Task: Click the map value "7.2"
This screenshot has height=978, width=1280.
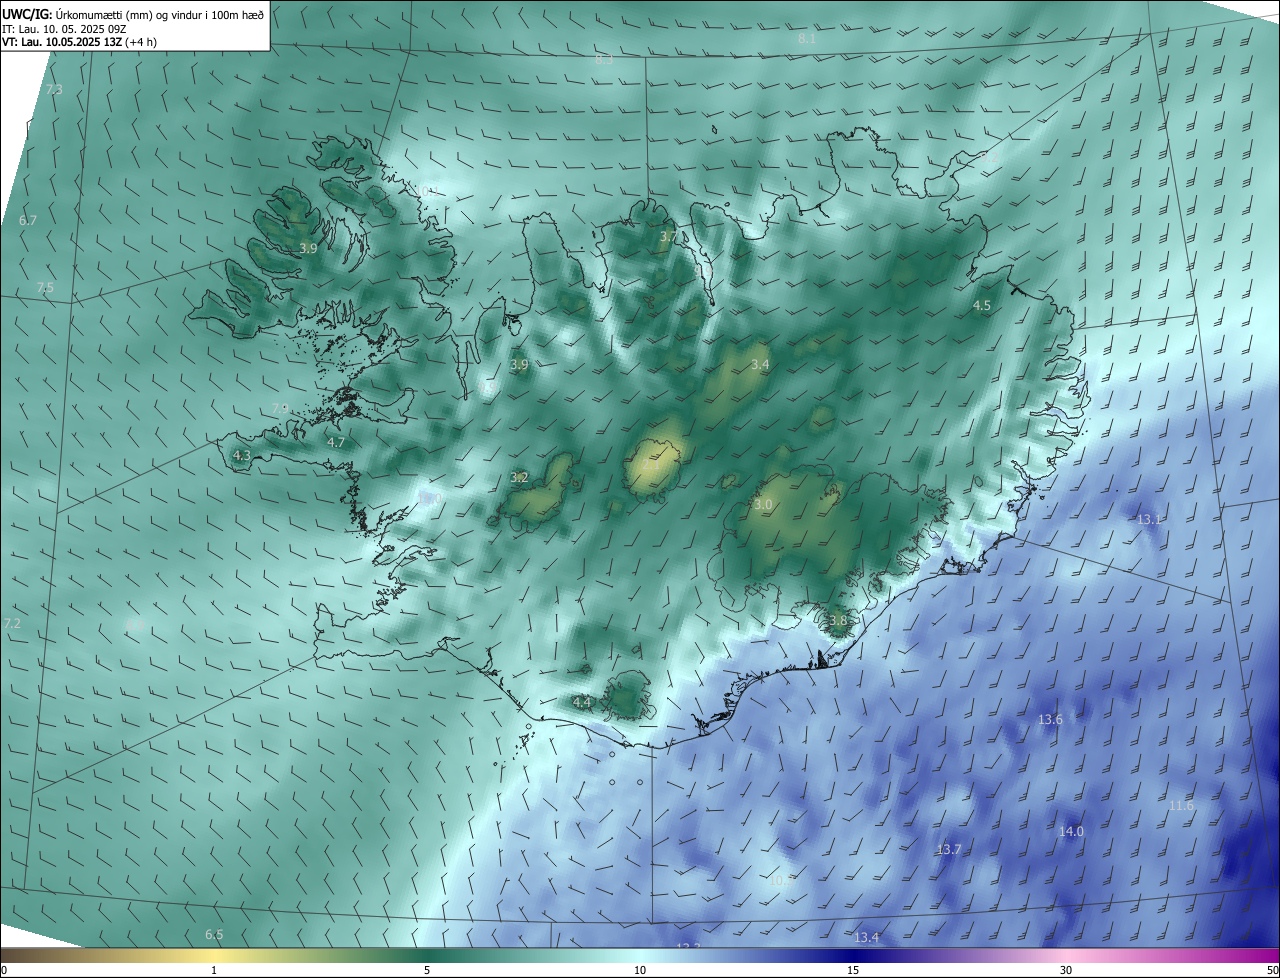Action: click(x=12, y=624)
